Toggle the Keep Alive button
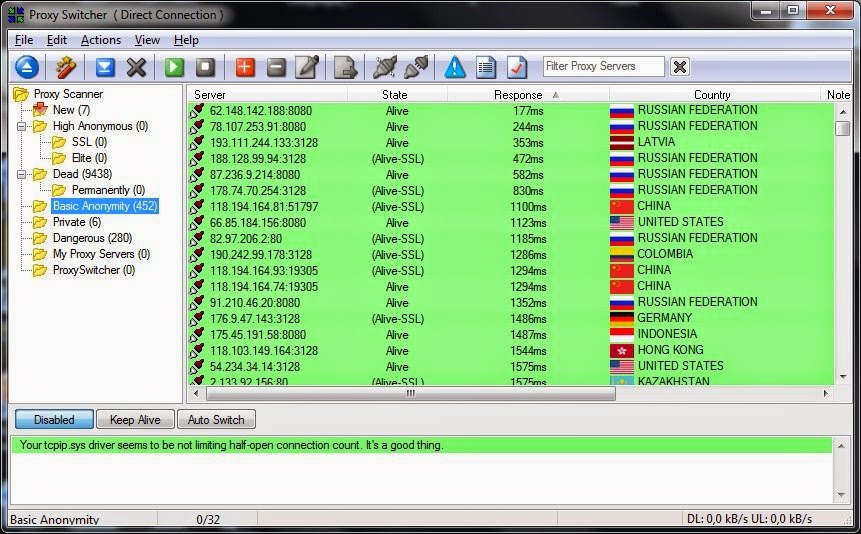861x534 pixels. pyautogui.click(x=135, y=420)
